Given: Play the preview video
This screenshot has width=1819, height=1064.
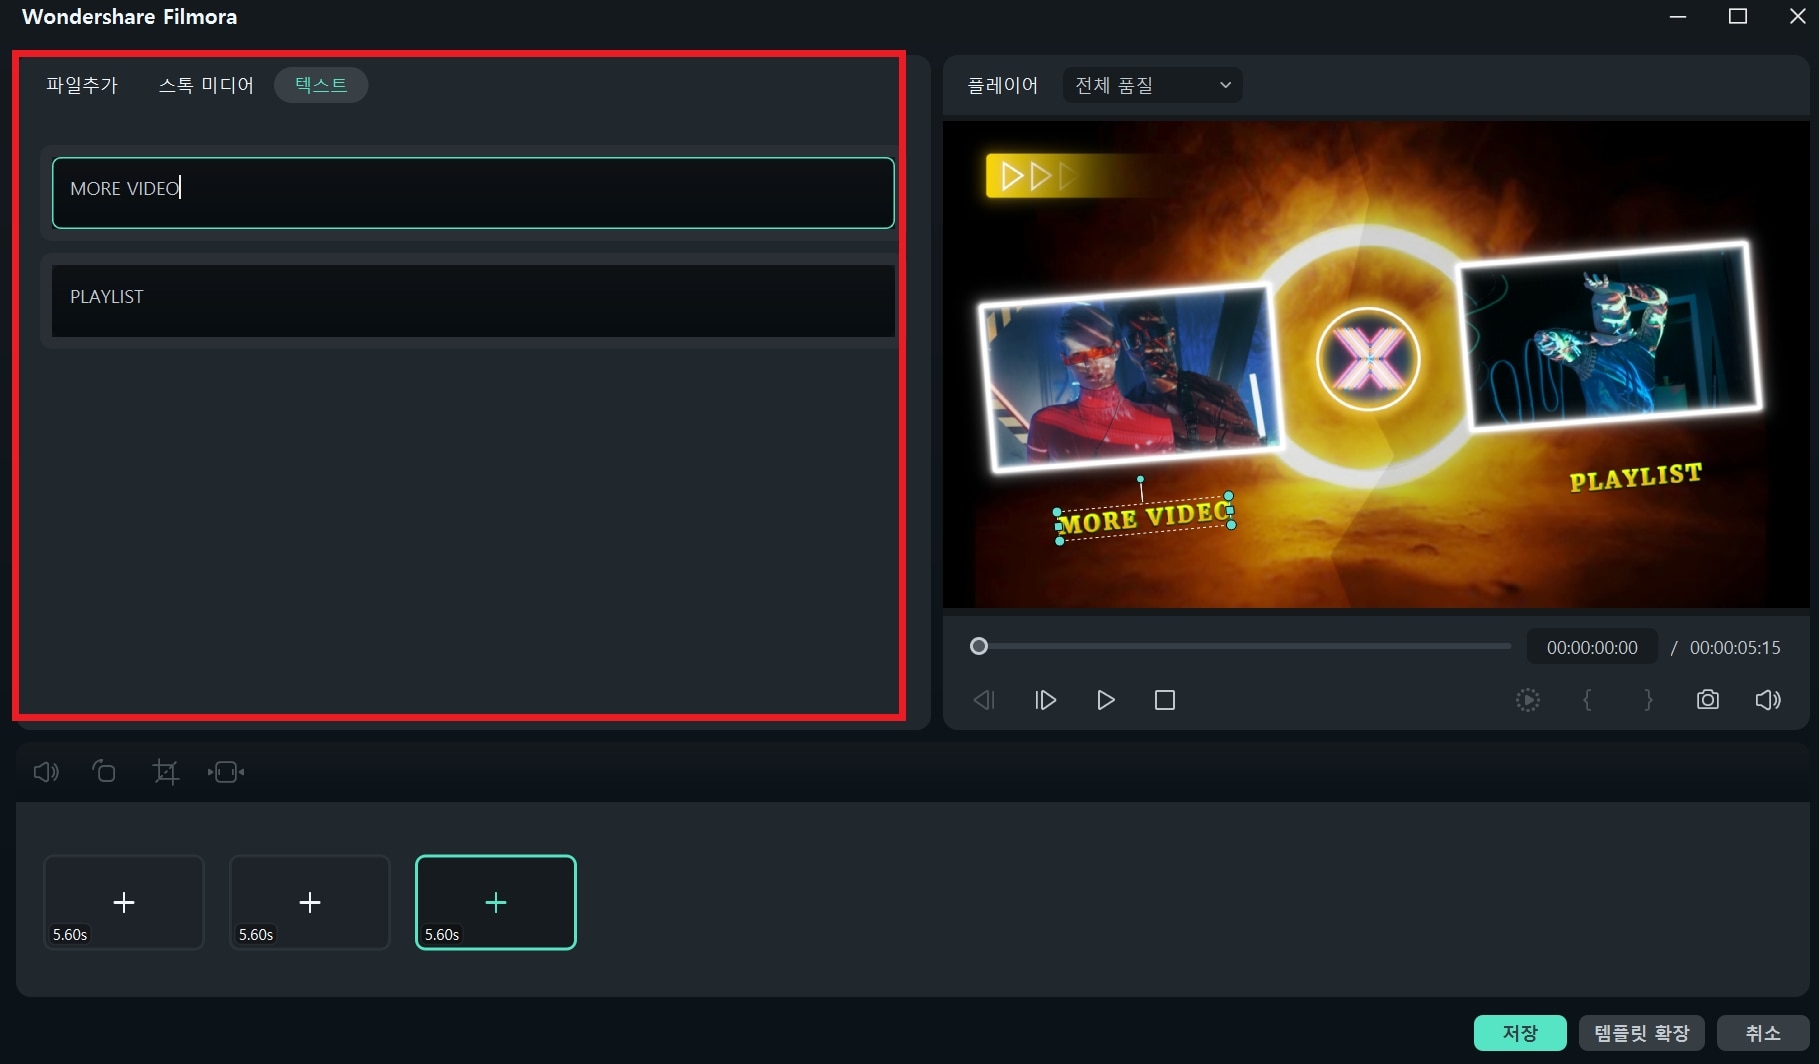Looking at the screenshot, I should 1105,700.
